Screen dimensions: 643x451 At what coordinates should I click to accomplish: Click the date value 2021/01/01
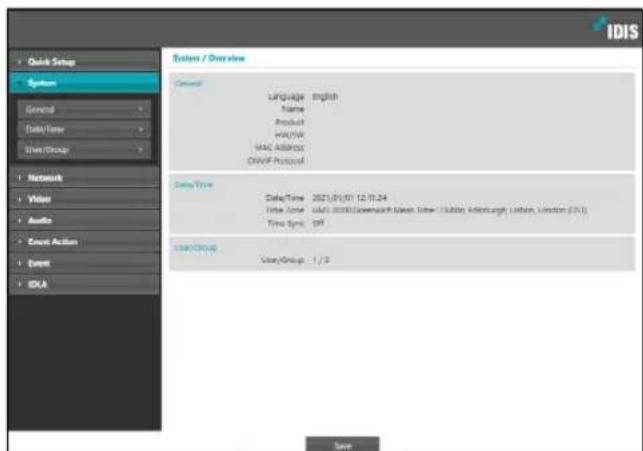pos(333,198)
